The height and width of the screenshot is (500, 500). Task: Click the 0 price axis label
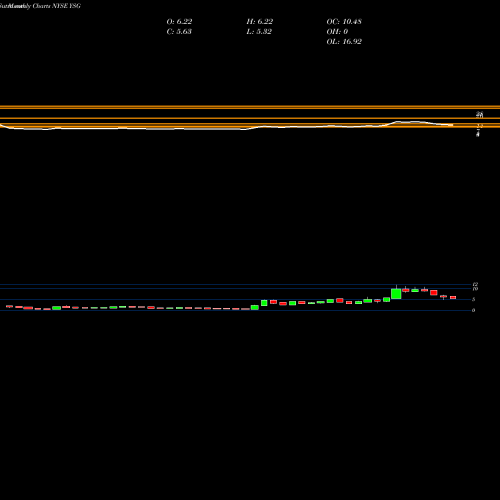pos(474,310)
